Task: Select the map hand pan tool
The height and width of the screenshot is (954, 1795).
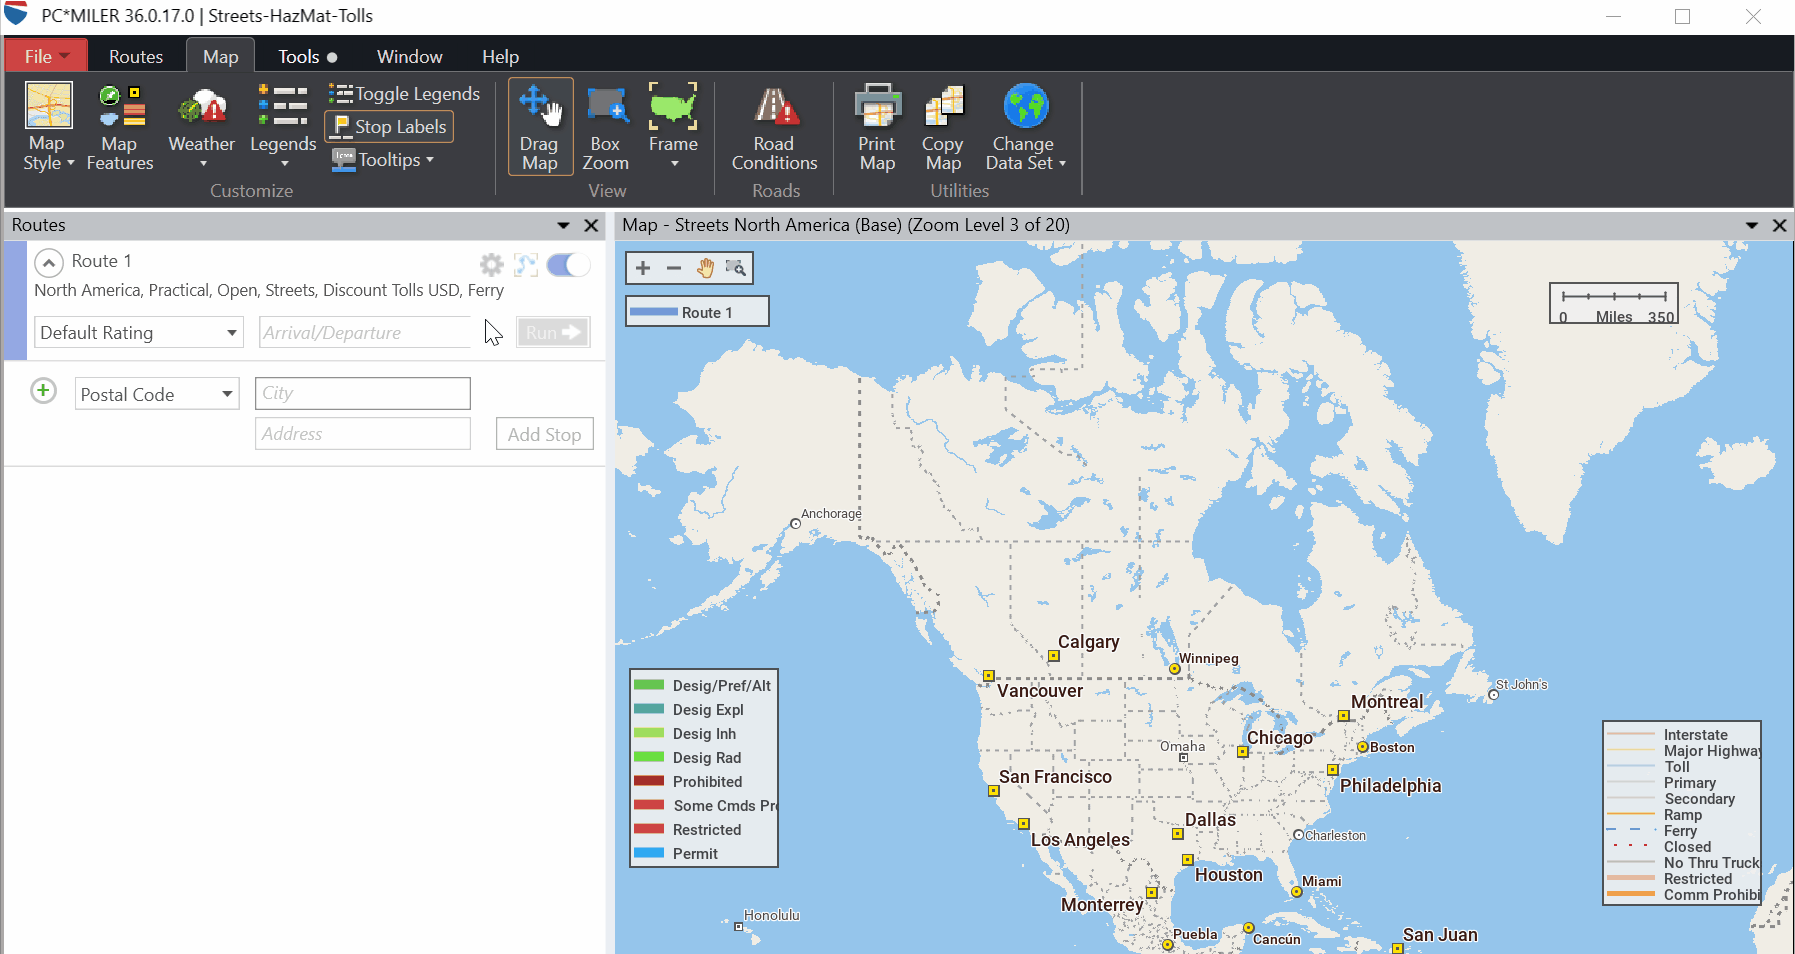Action: pyautogui.click(x=705, y=268)
